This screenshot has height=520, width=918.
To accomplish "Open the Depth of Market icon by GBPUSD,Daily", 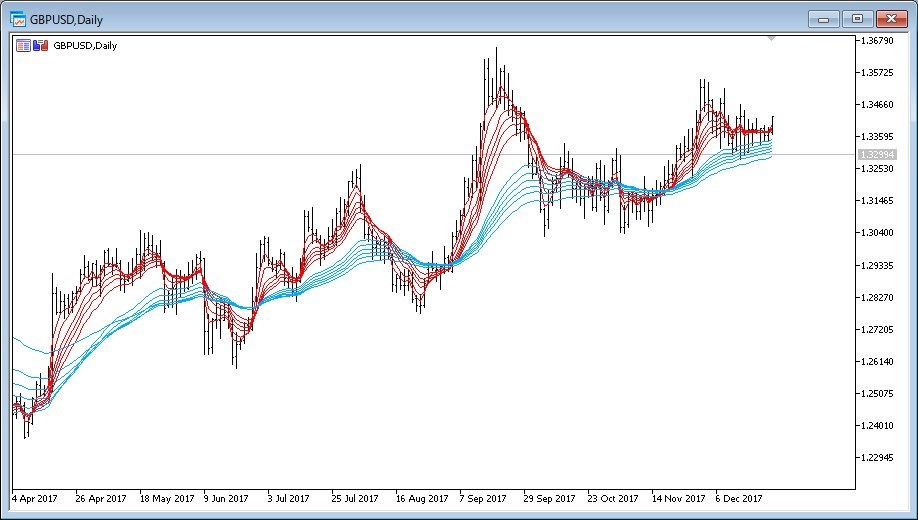I will (23, 46).
